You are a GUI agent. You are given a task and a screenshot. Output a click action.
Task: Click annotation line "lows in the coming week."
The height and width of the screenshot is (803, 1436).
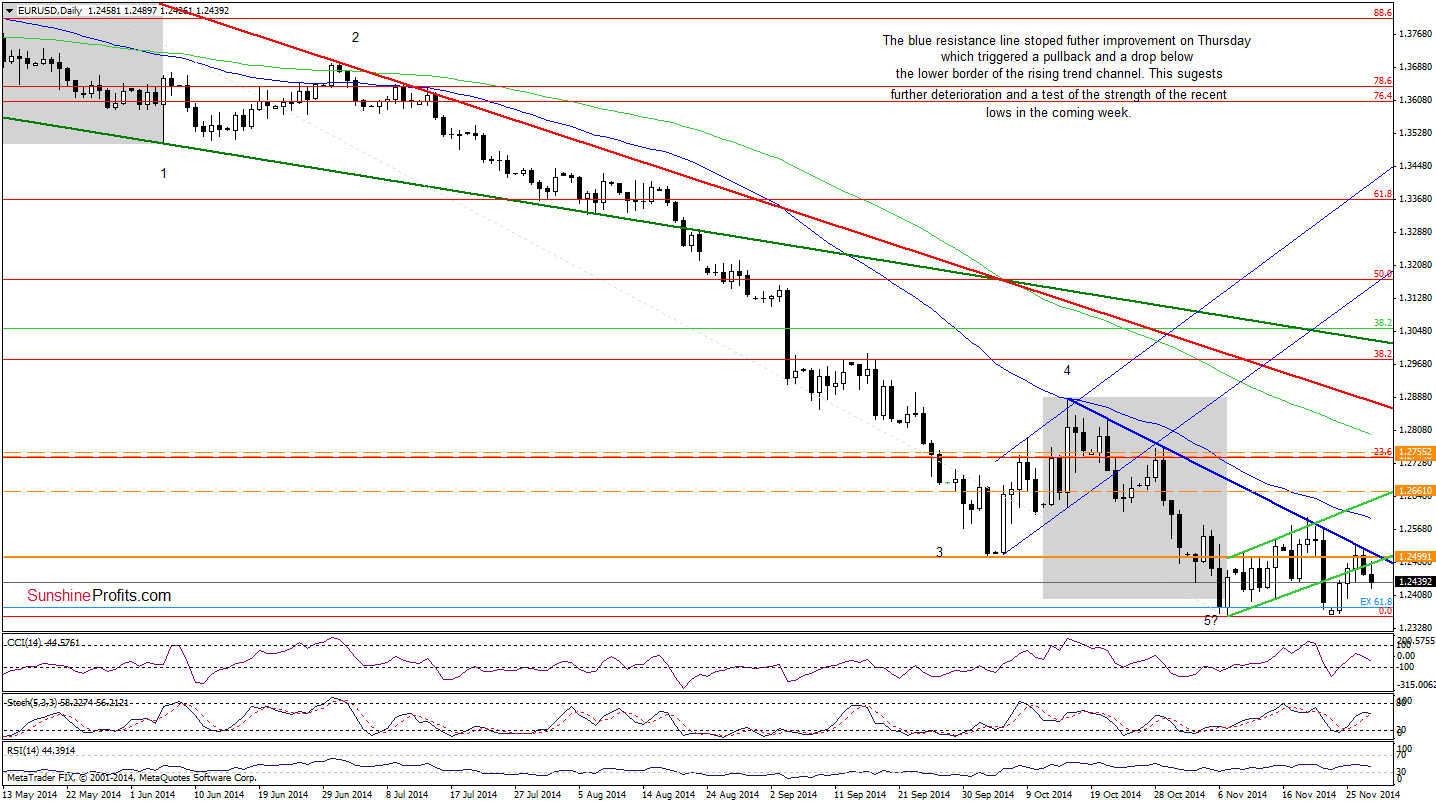click(1058, 112)
